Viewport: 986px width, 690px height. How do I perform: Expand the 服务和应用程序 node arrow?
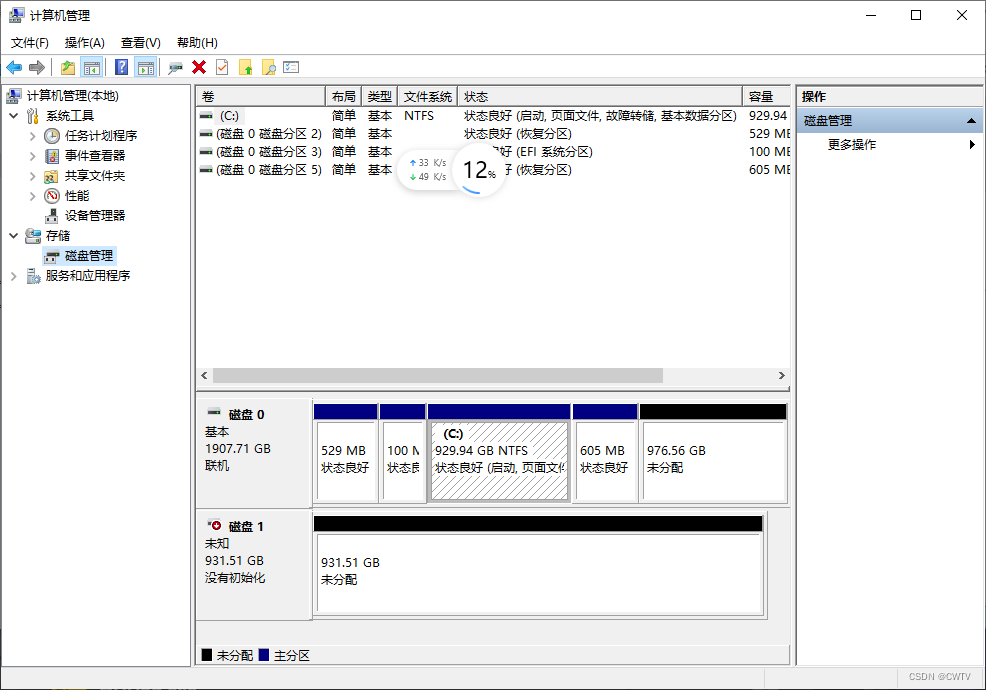pos(14,276)
